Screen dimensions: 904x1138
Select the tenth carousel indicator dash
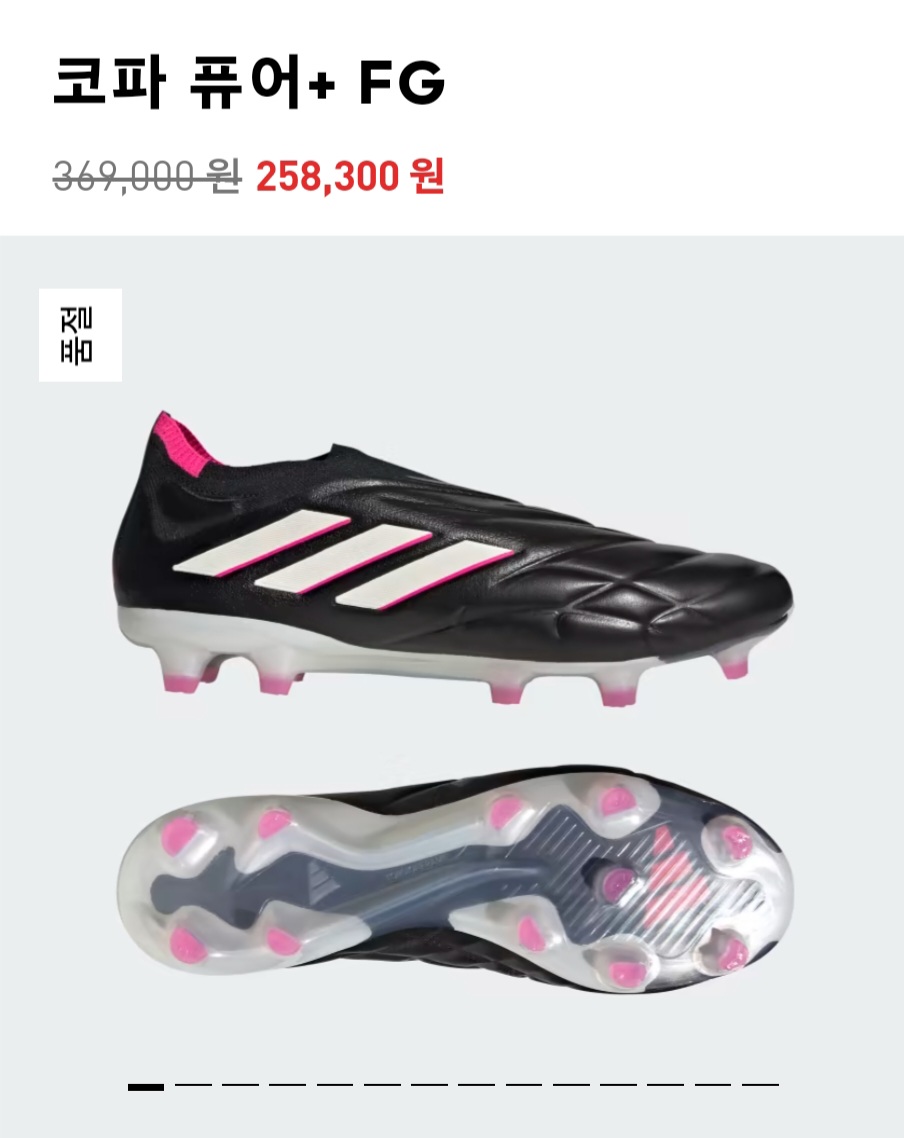click(571, 1086)
